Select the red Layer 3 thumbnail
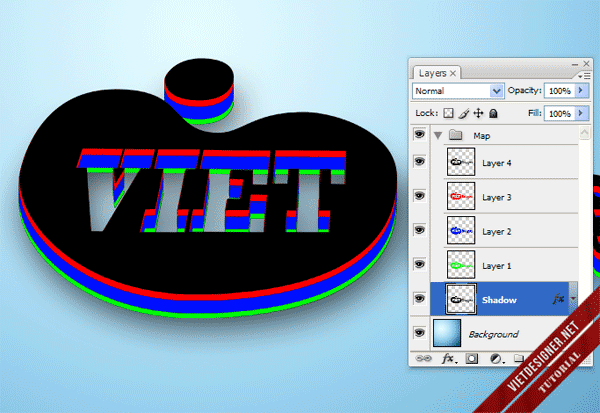This screenshot has width=600, height=413. point(461,196)
